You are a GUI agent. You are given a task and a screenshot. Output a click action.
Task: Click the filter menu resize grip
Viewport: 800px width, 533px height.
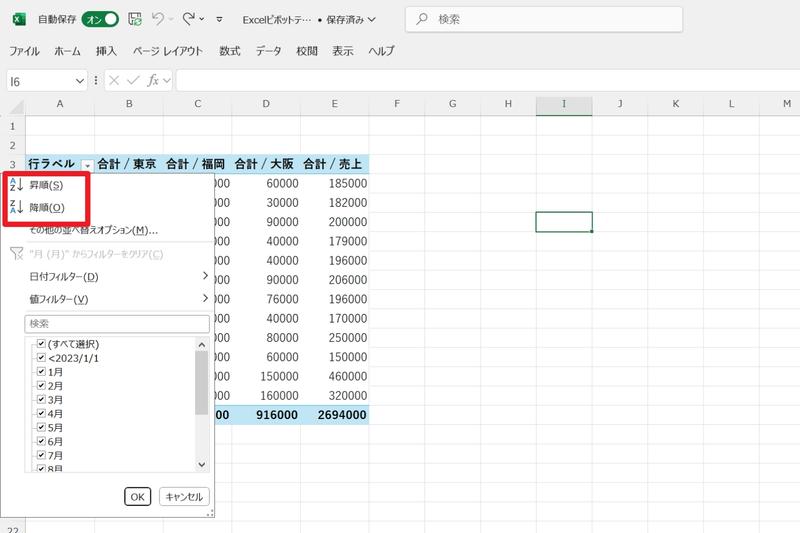210,513
